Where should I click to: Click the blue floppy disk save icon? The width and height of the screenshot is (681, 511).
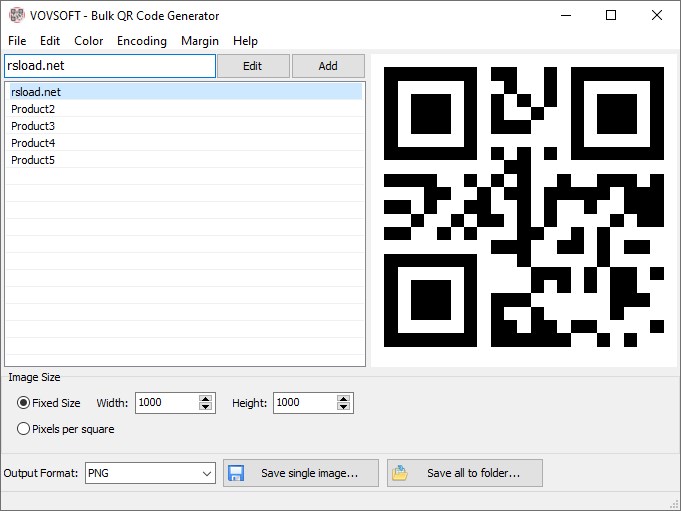(236, 473)
